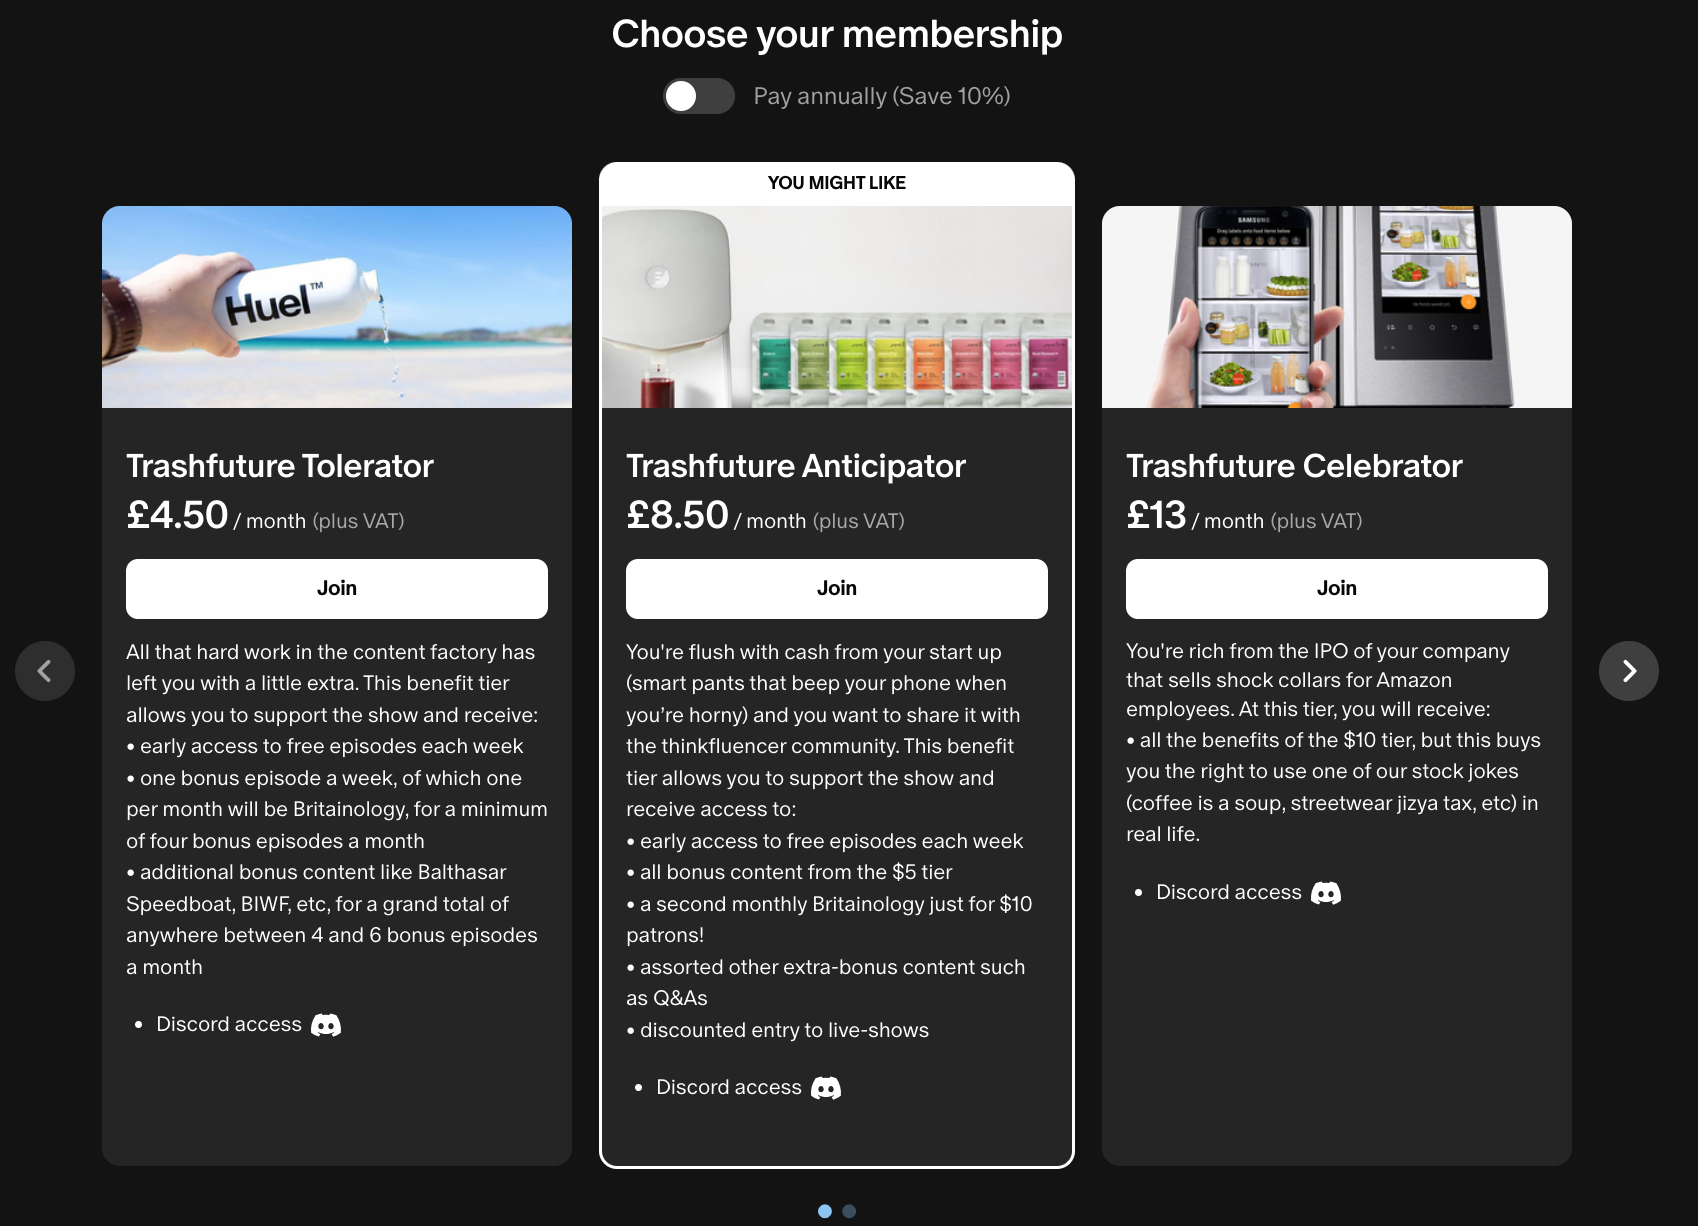
Task: Click the Discord icon in Tolerator card
Action: [326, 1025]
